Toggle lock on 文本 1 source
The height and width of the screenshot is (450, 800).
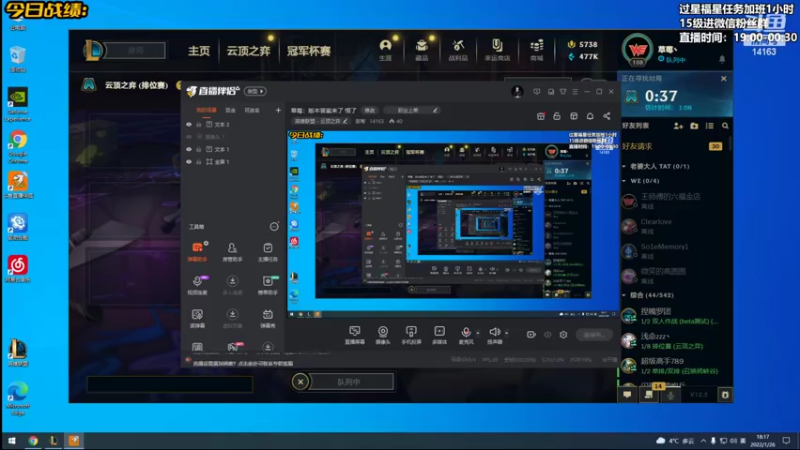(x=199, y=149)
